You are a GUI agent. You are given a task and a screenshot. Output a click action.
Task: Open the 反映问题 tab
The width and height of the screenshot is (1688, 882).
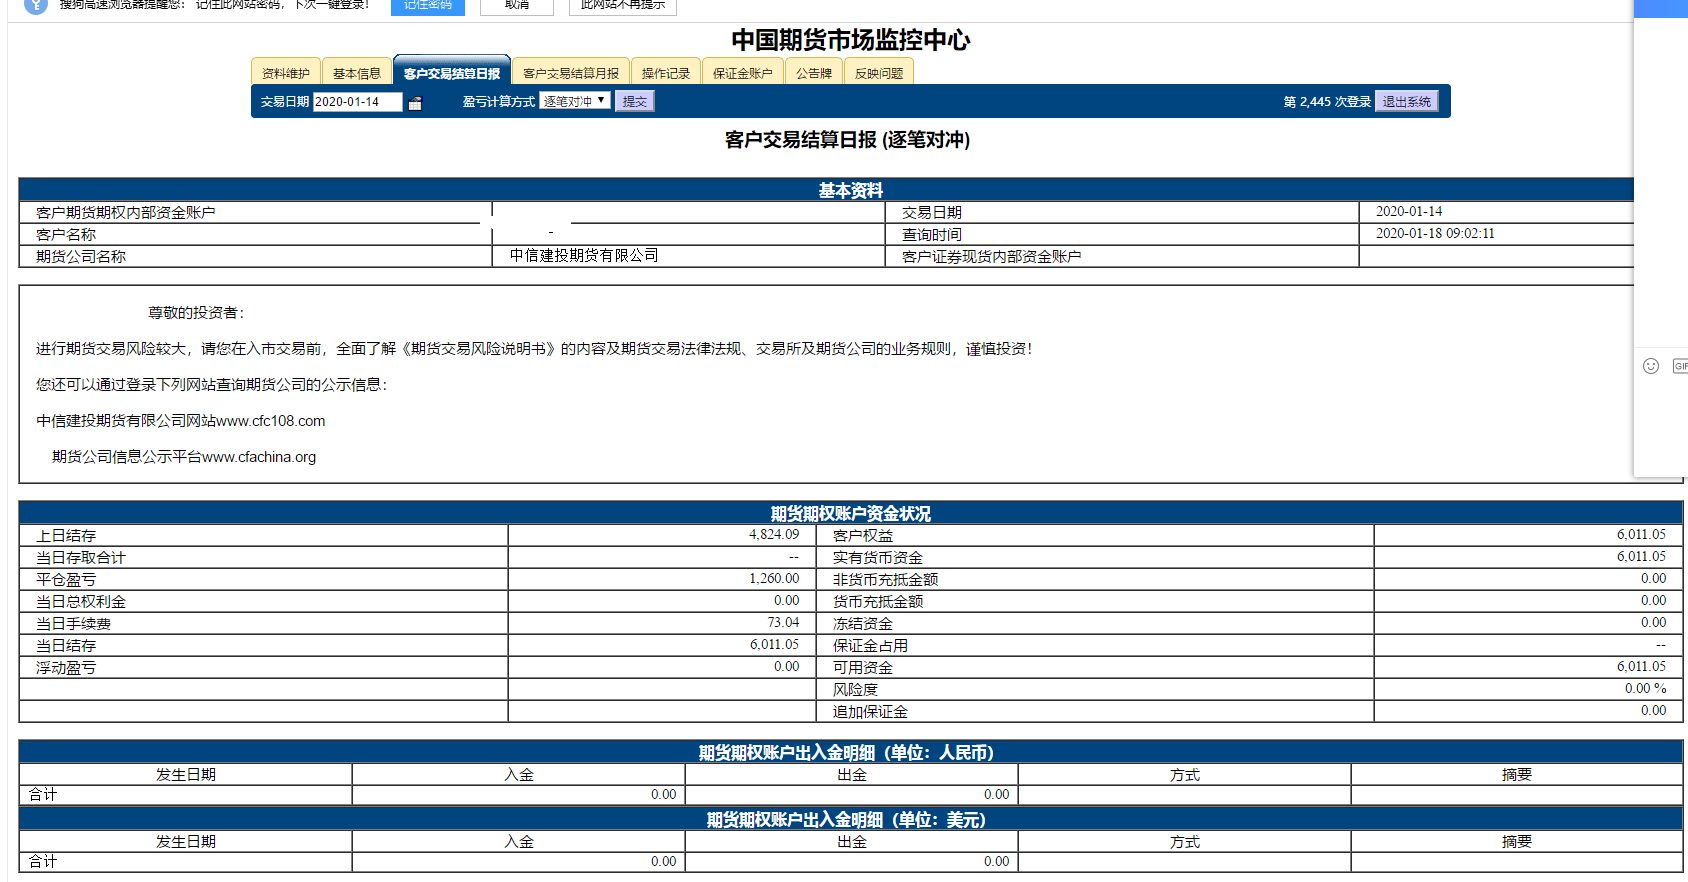tap(879, 73)
